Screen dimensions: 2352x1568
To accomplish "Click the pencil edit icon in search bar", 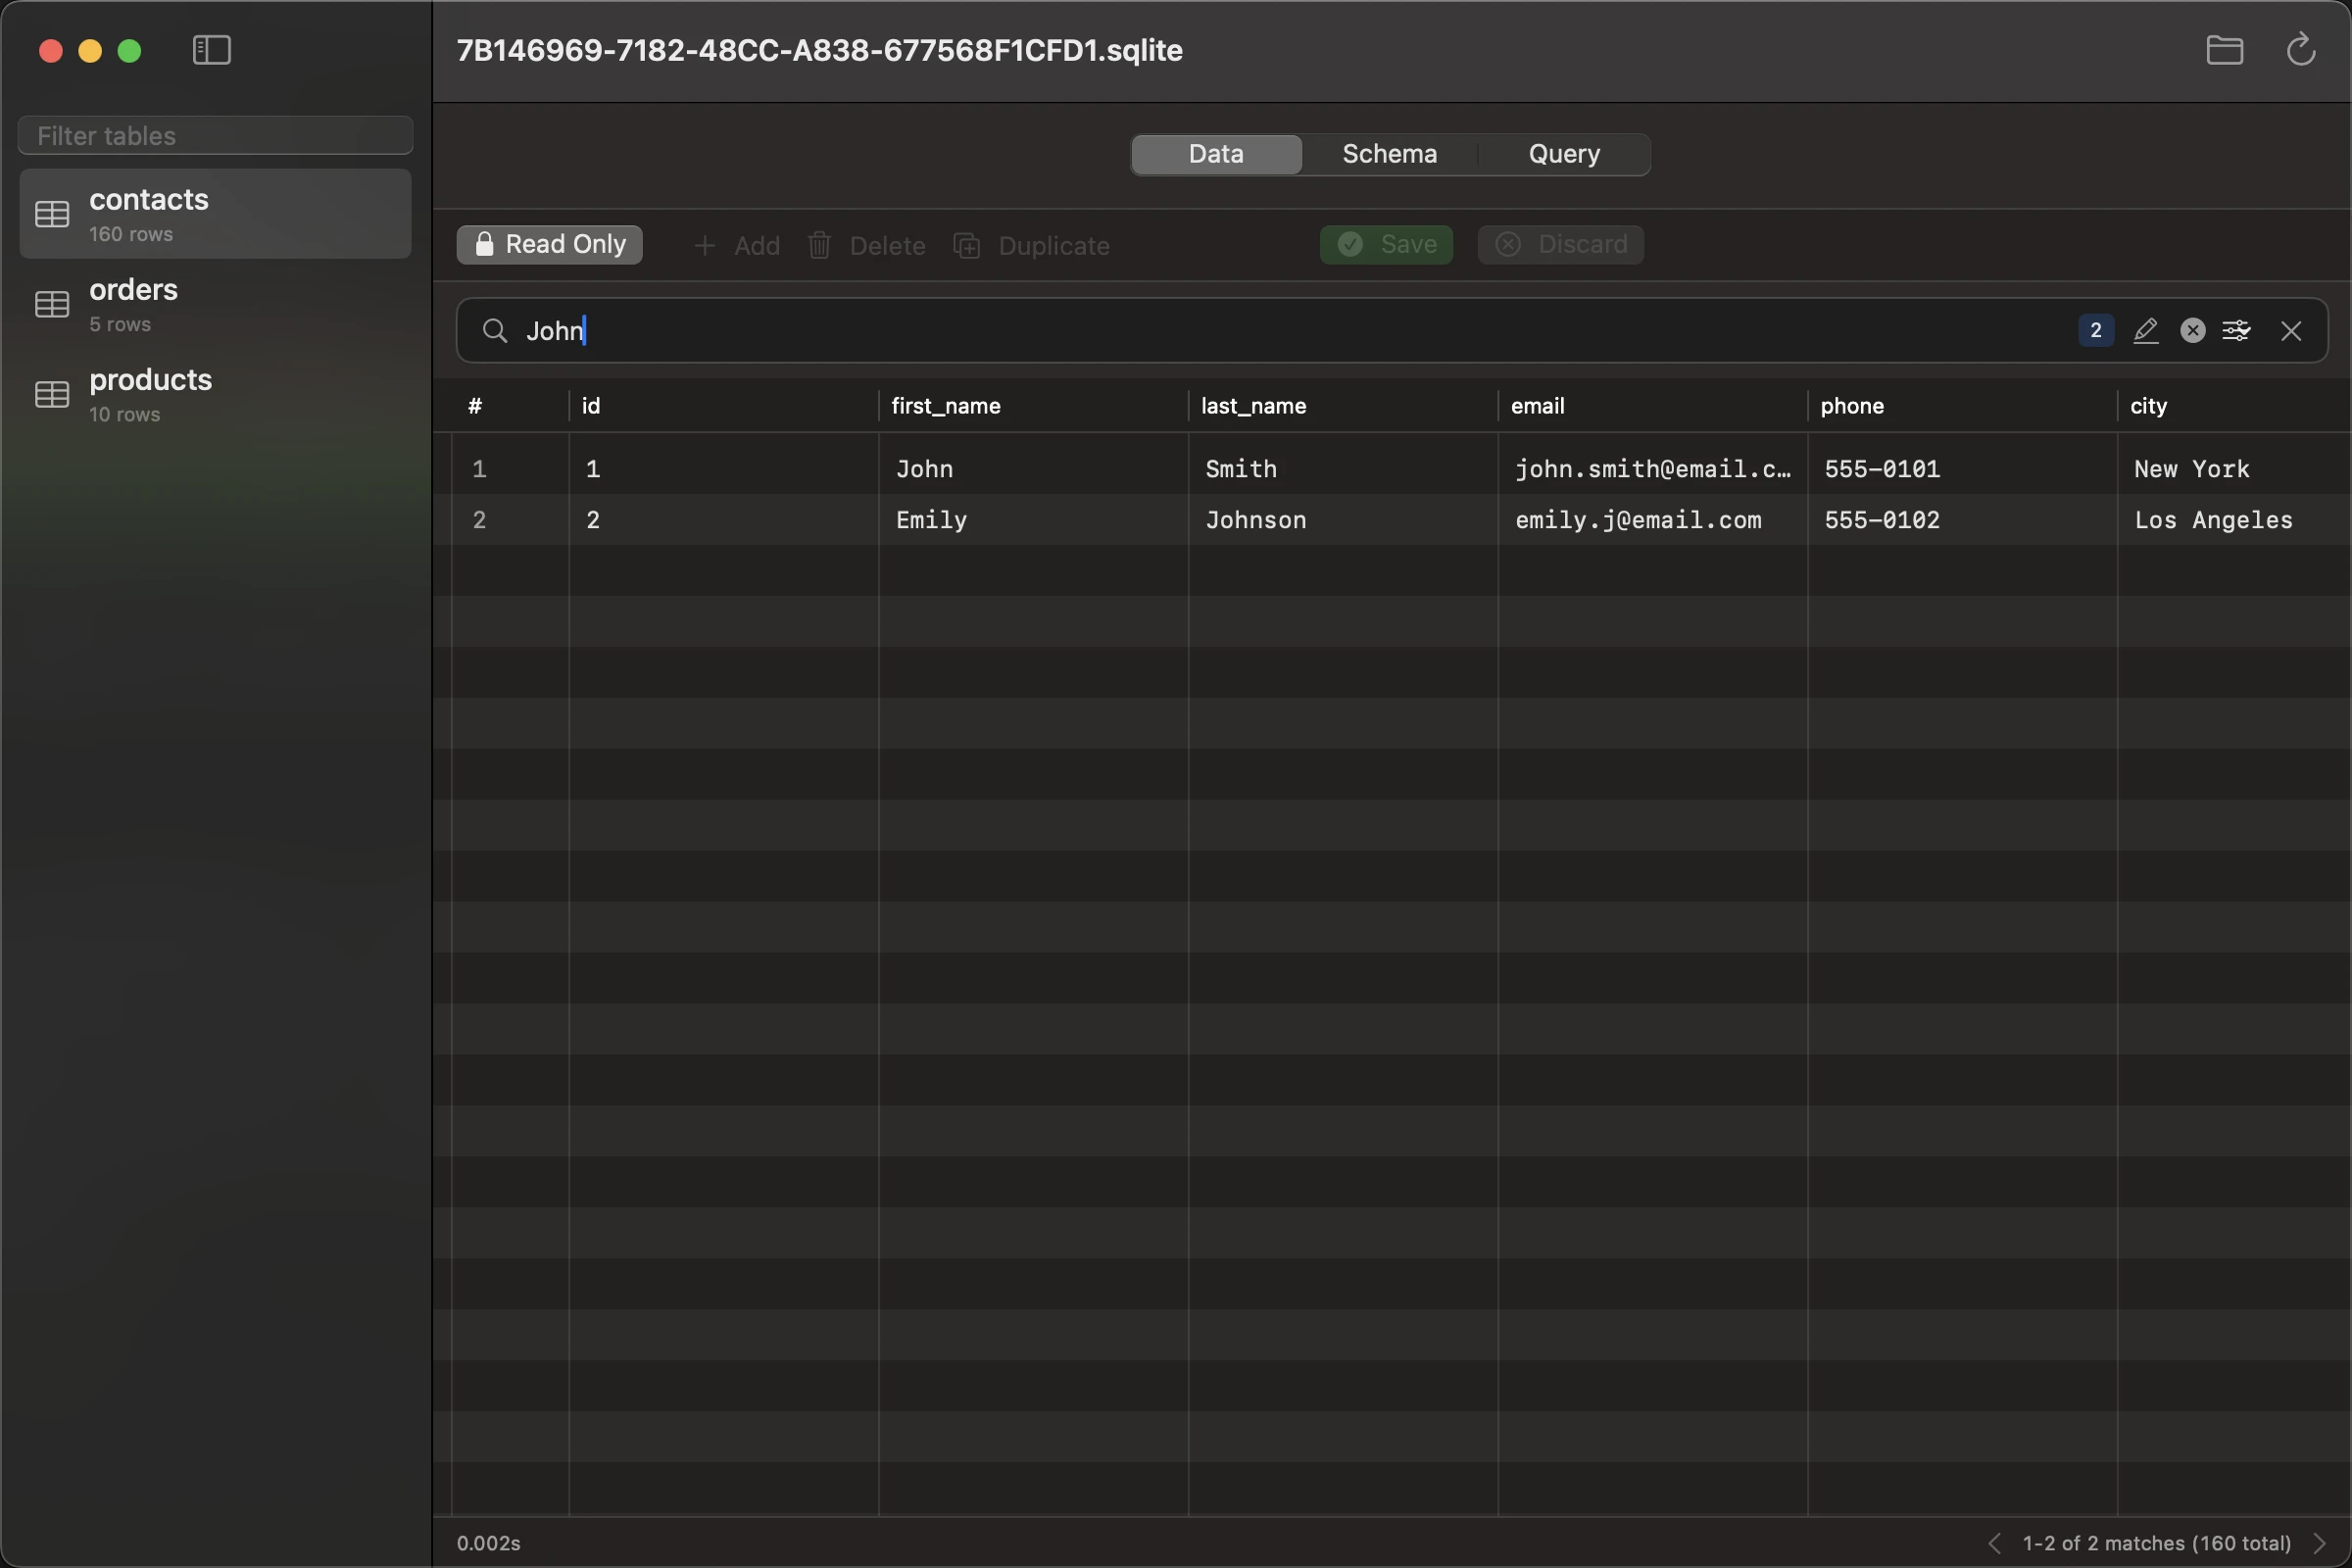I will click(x=2145, y=331).
